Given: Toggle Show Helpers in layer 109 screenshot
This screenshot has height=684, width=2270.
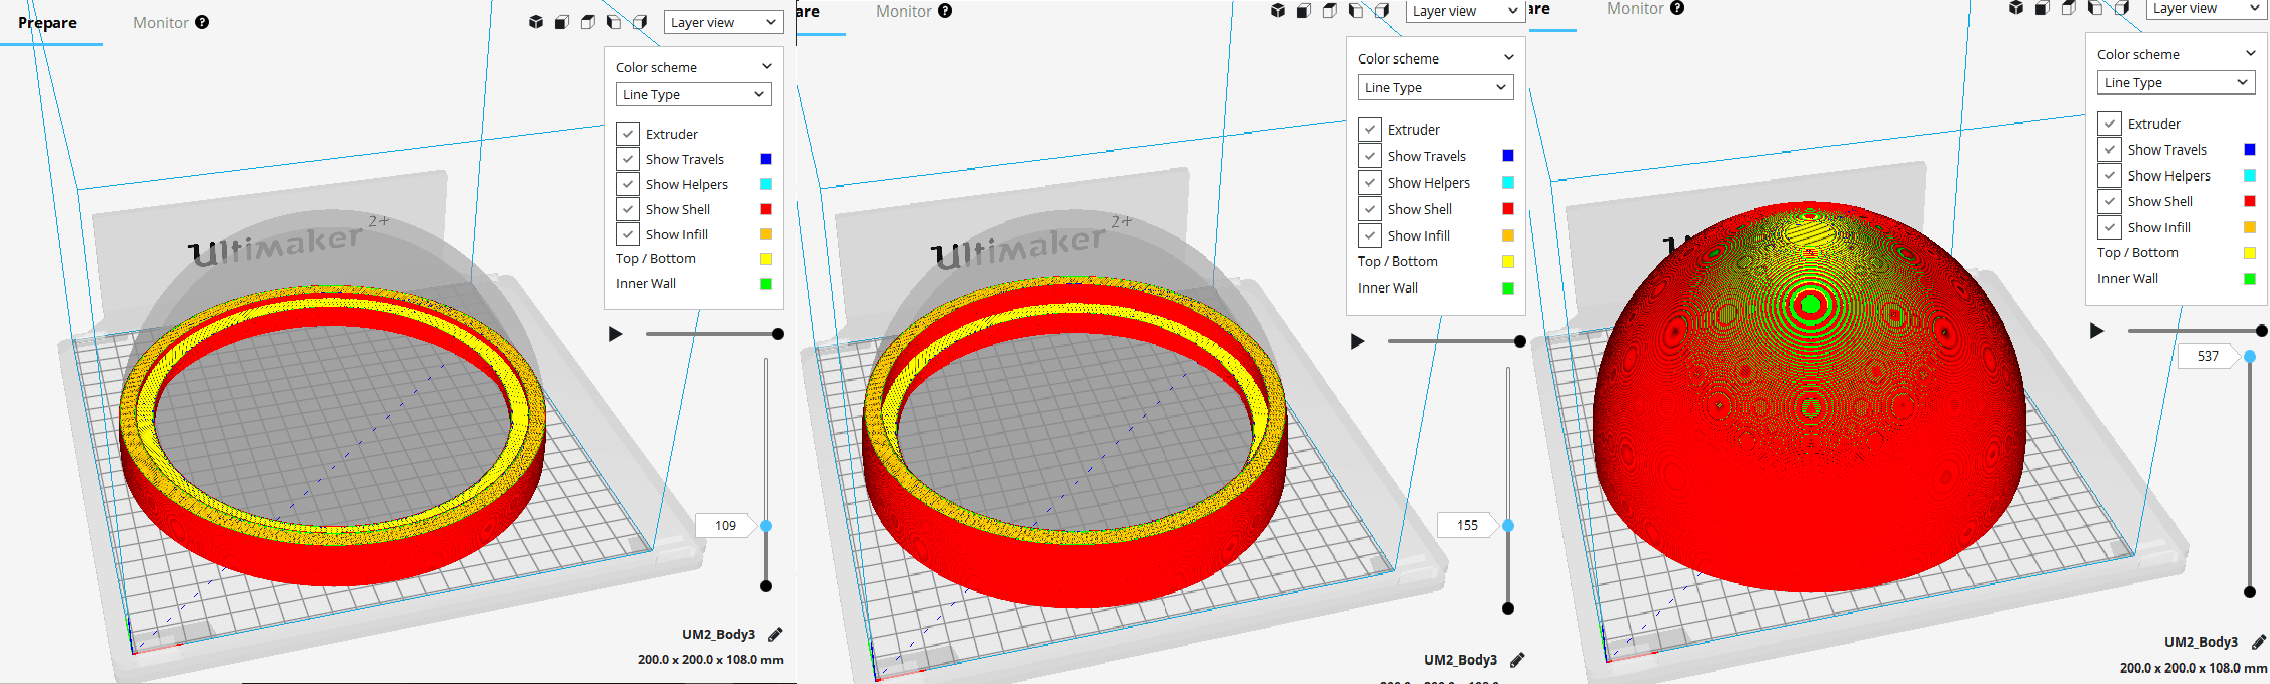Looking at the screenshot, I should click(628, 184).
